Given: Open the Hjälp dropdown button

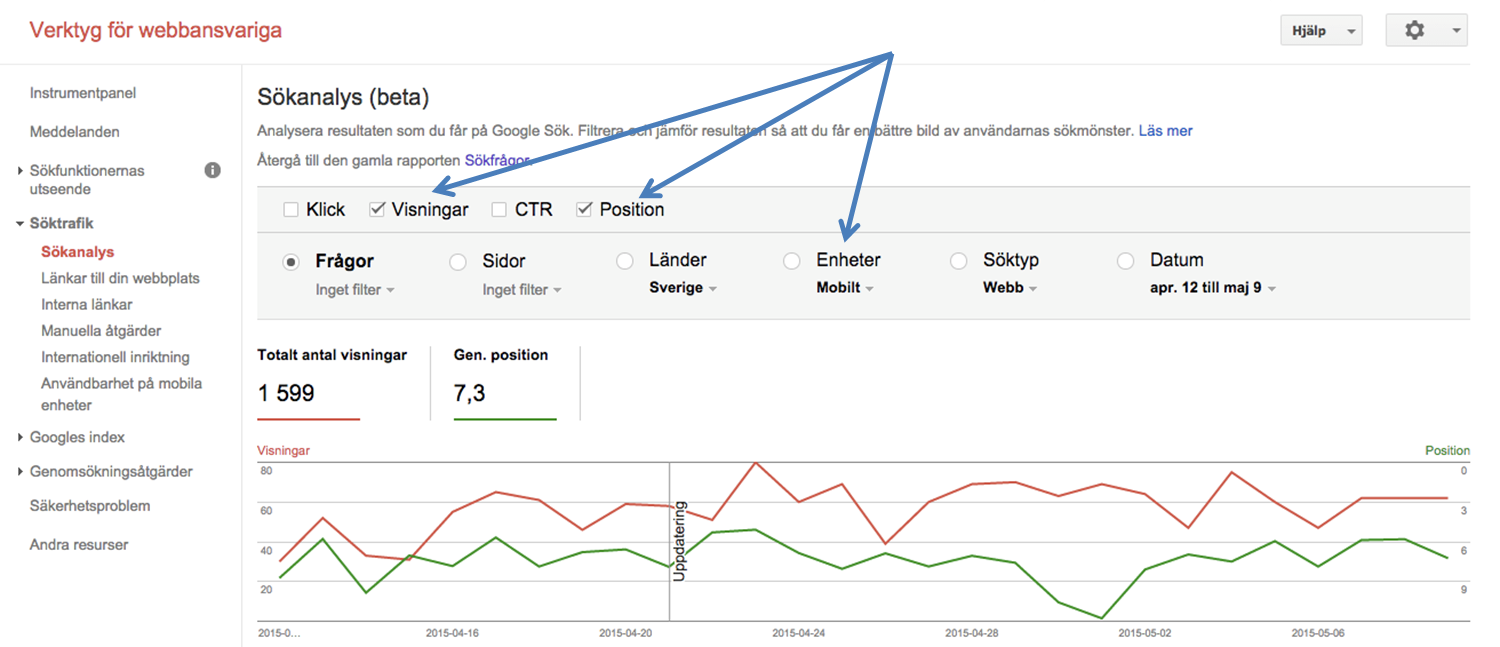Looking at the screenshot, I should (x=1320, y=31).
